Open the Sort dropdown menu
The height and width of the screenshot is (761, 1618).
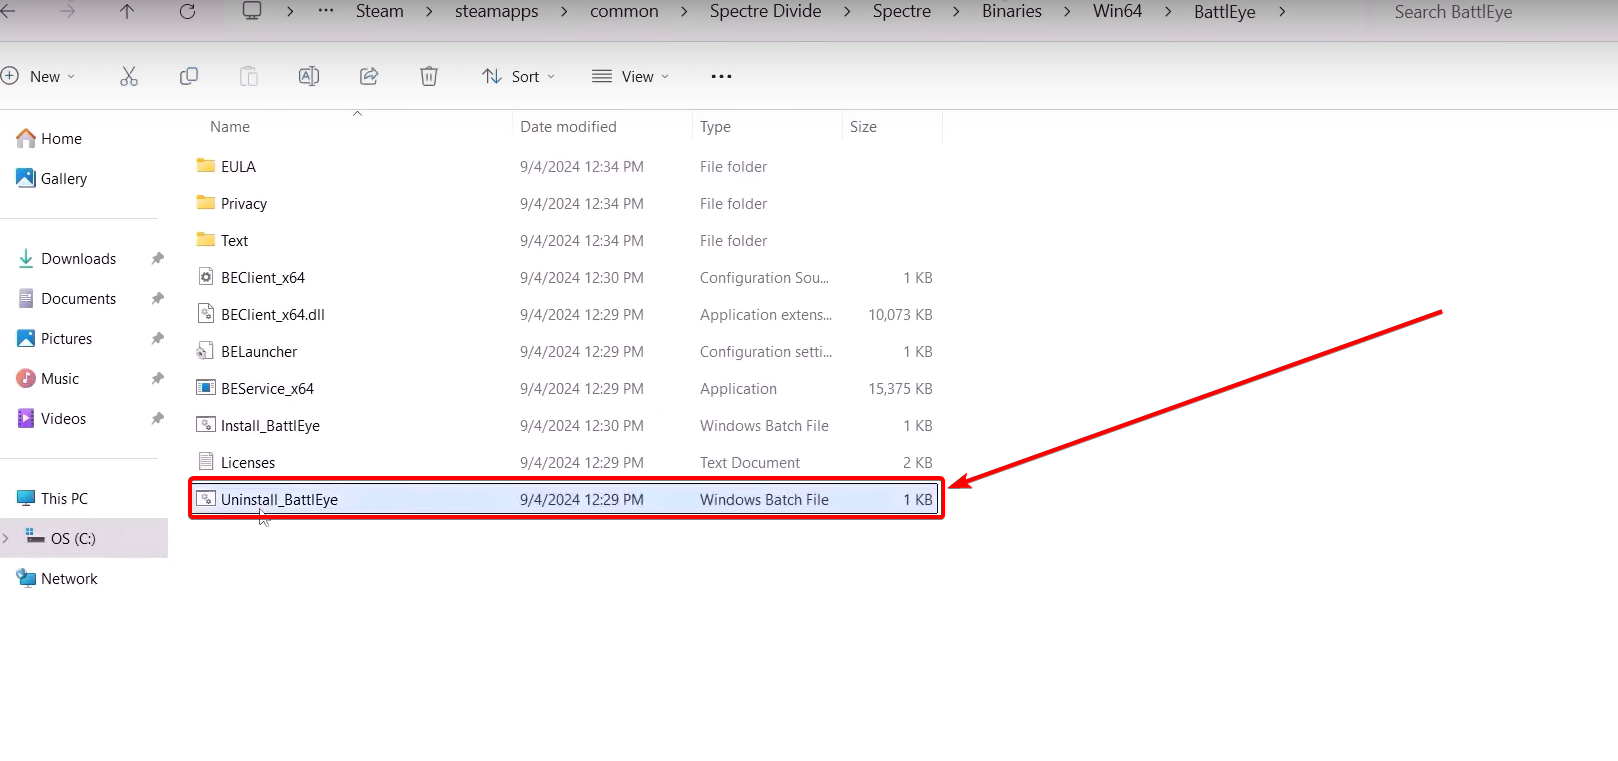pyautogui.click(x=519, y=76)
